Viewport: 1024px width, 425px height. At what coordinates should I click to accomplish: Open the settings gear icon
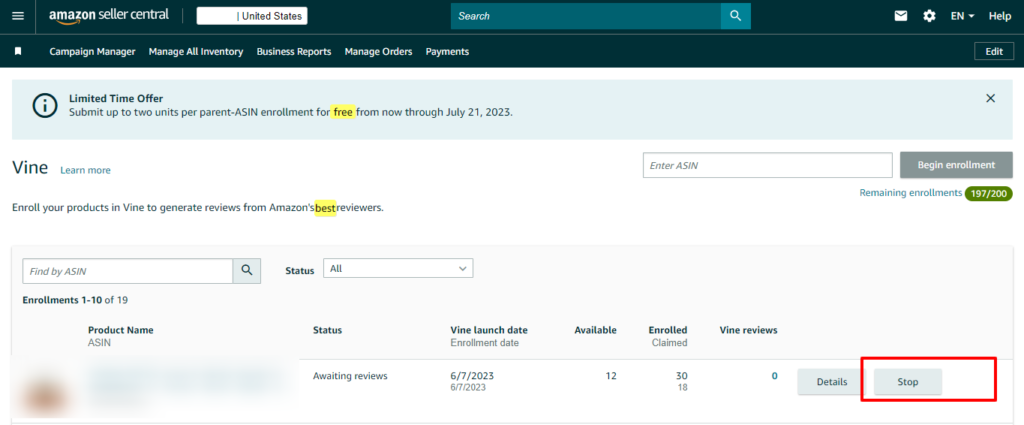929,16
